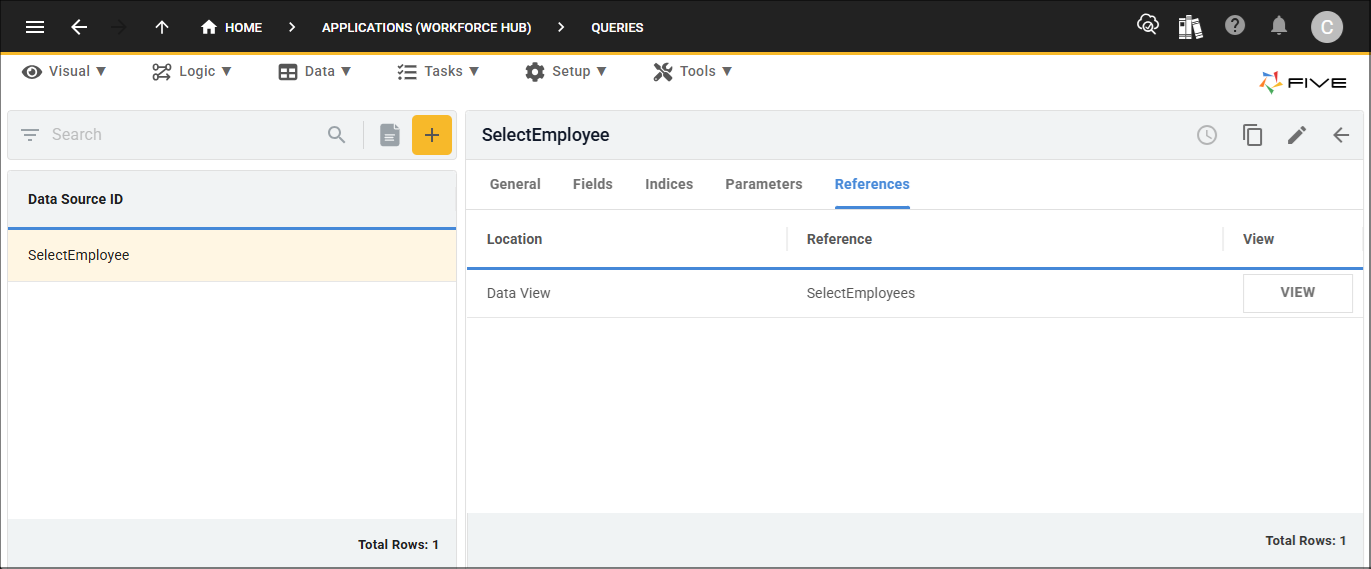Open the Logic menu
This screenshot has width=1371, height=569.
click(x=192, y=71)
